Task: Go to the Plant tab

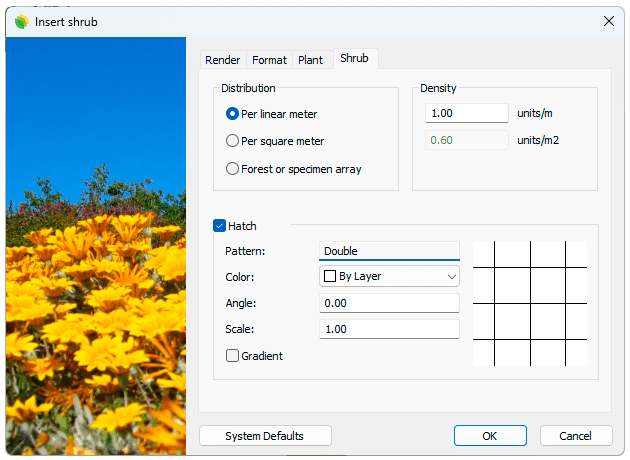Action: 310,60
